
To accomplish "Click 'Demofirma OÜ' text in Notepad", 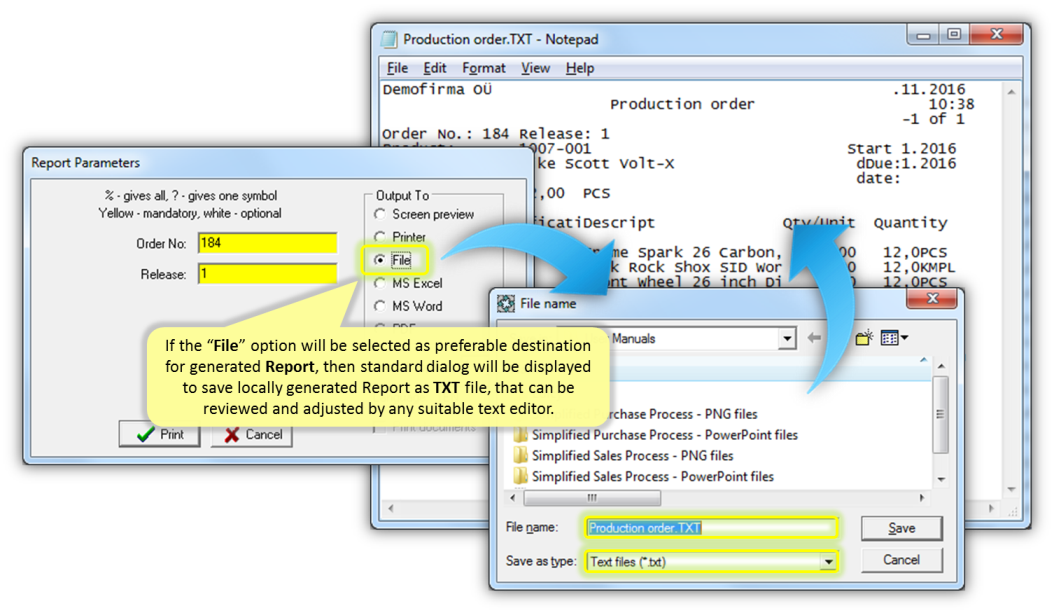I will (437, 89).
